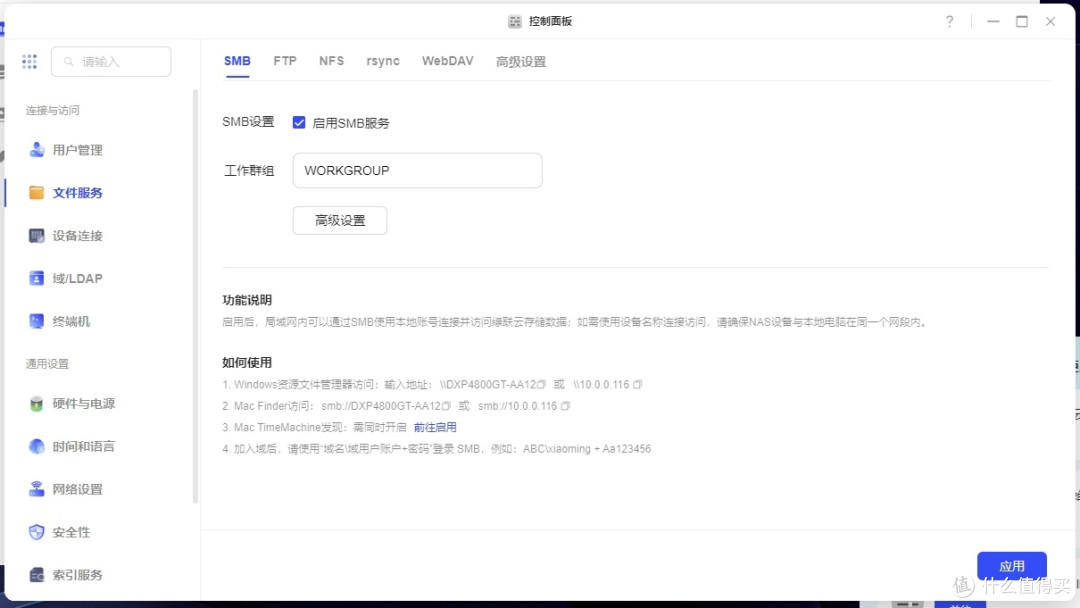Follow the 前往启用 link for TimeMachine
Viewport: 1080px width, 608px height.
pos(435,427)
